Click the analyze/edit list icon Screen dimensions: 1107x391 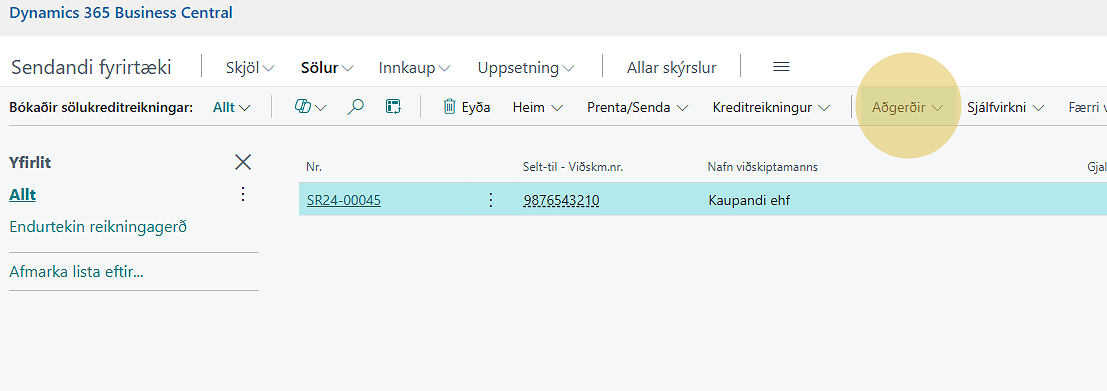pos(393,107)
